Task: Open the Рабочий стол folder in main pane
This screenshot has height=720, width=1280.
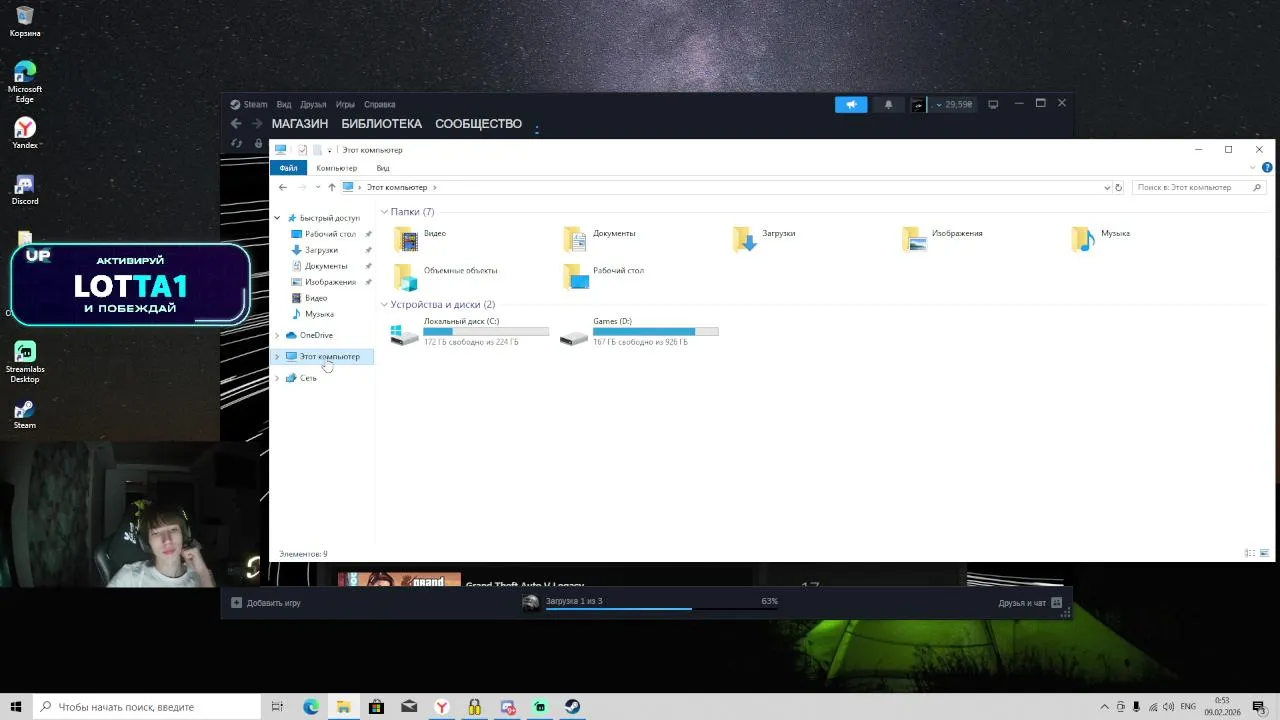Action: click(x=604, y=276)
